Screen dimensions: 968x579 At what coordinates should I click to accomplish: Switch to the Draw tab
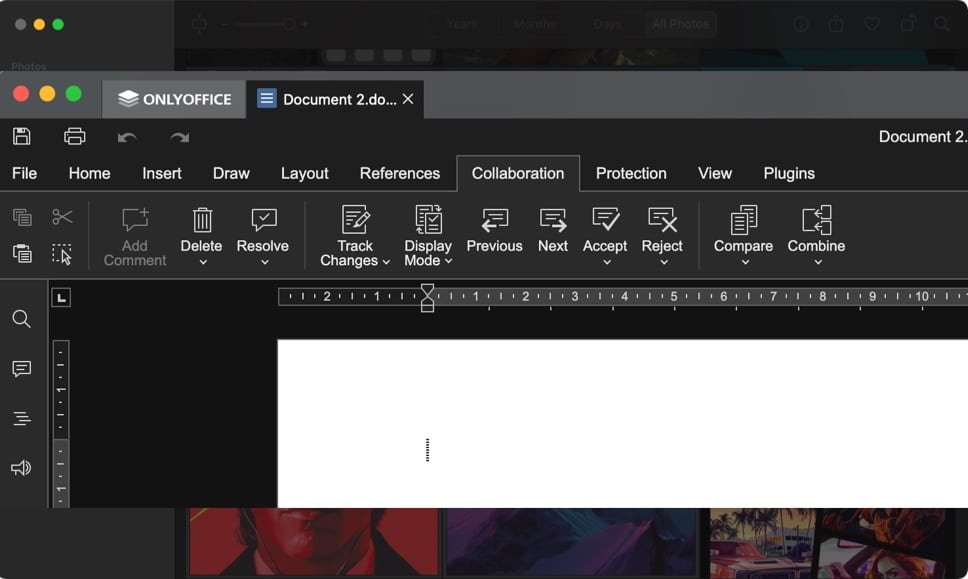[231, 173]
